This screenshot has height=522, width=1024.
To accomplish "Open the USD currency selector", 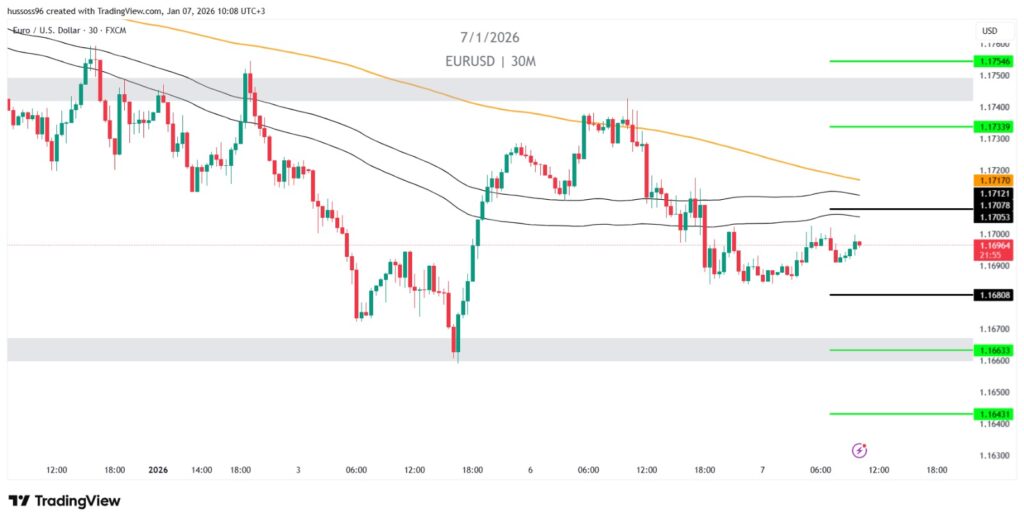I will (989, 31).
